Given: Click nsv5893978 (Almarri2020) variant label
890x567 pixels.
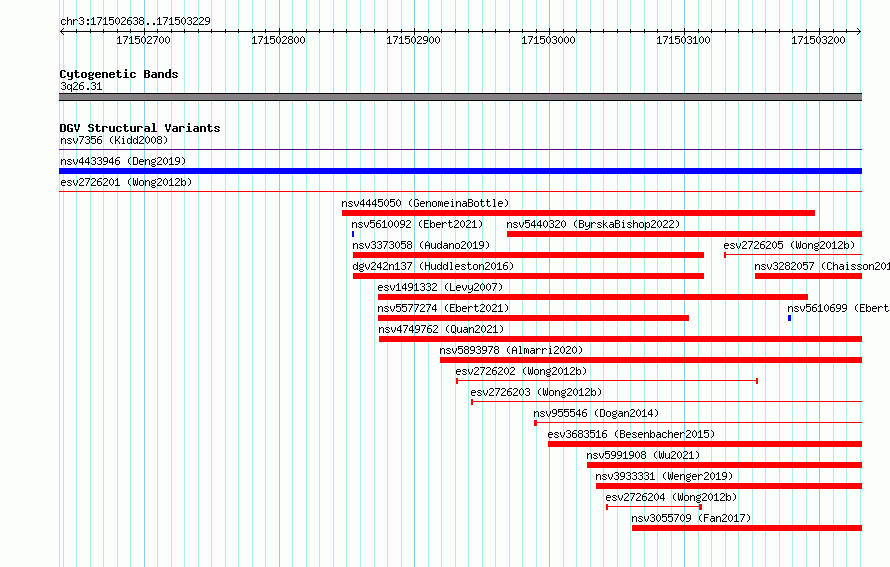Looking at the screenshot, I should point(511,350).
